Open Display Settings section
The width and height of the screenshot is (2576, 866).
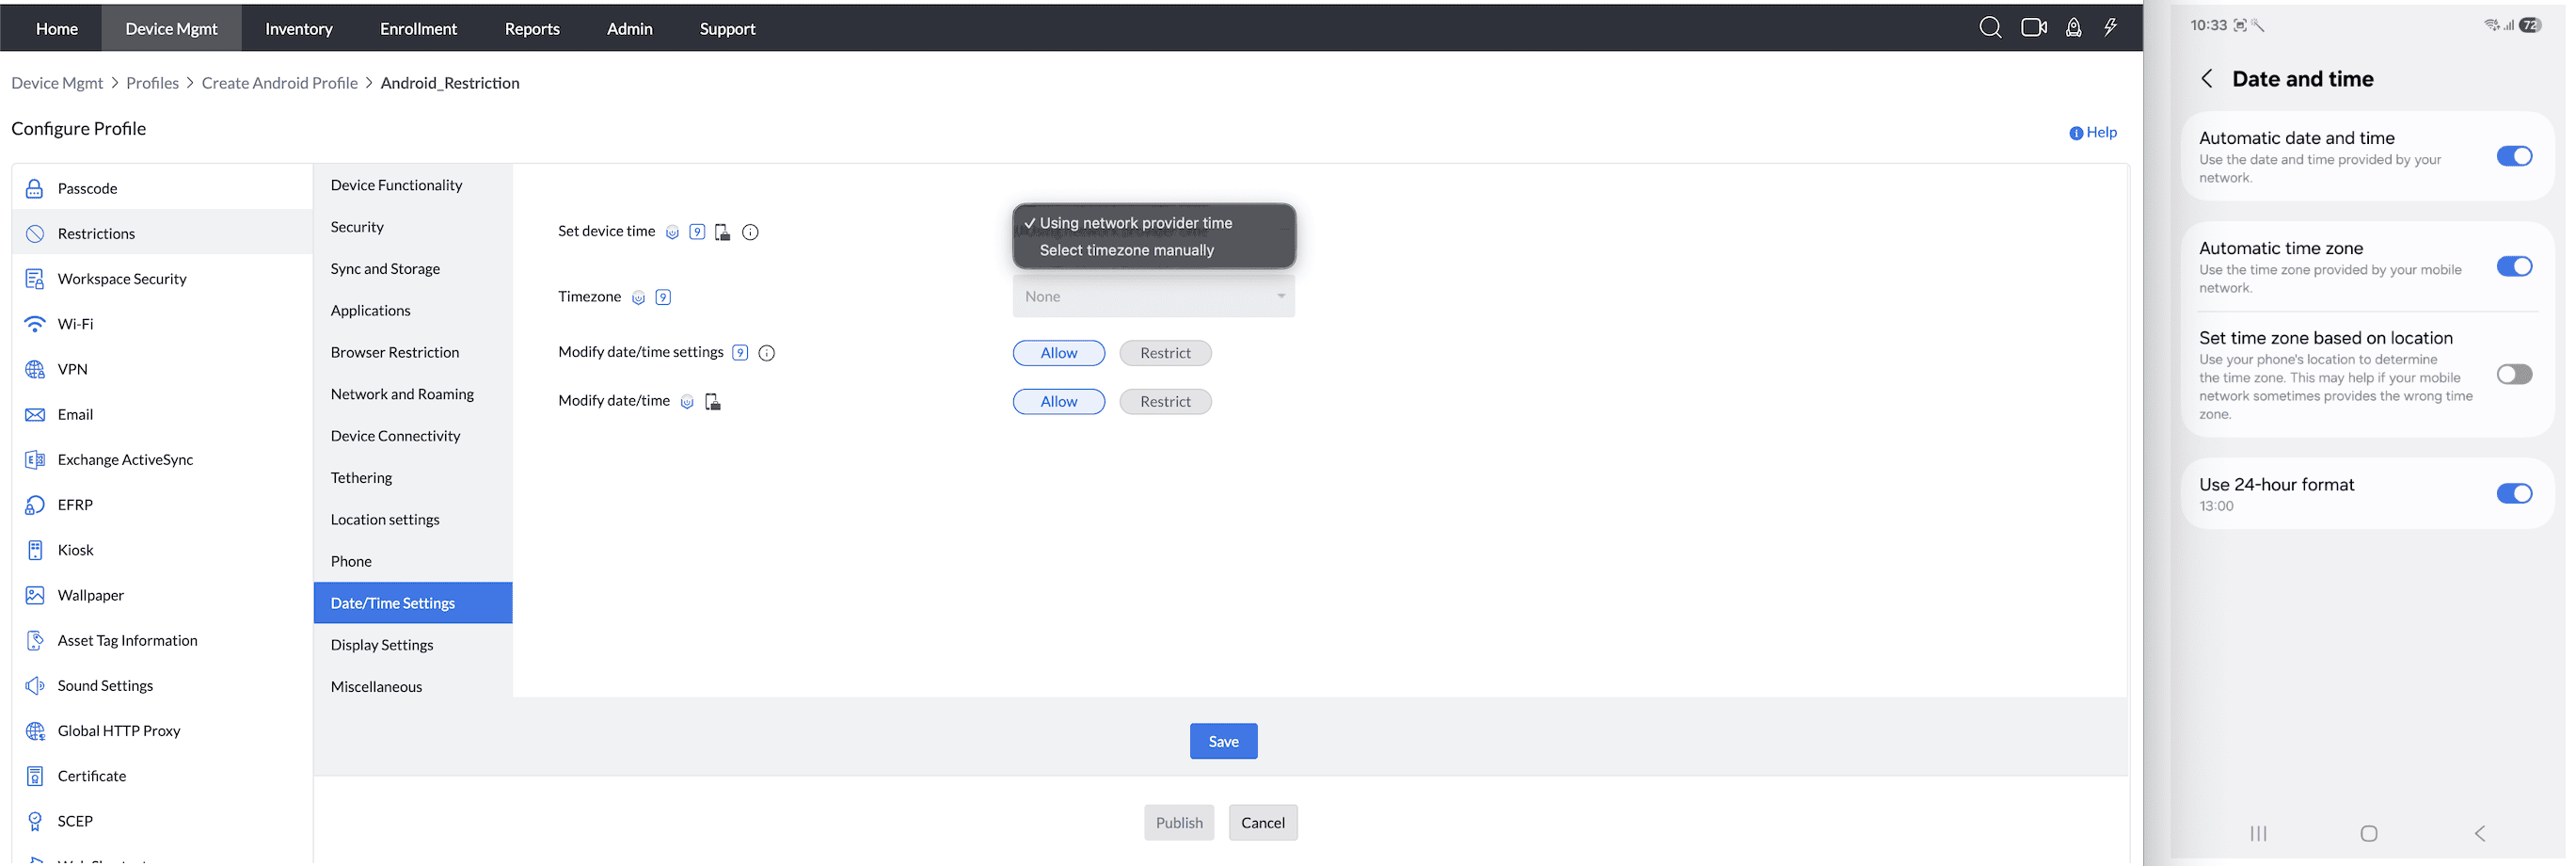(x=413, y=645)
